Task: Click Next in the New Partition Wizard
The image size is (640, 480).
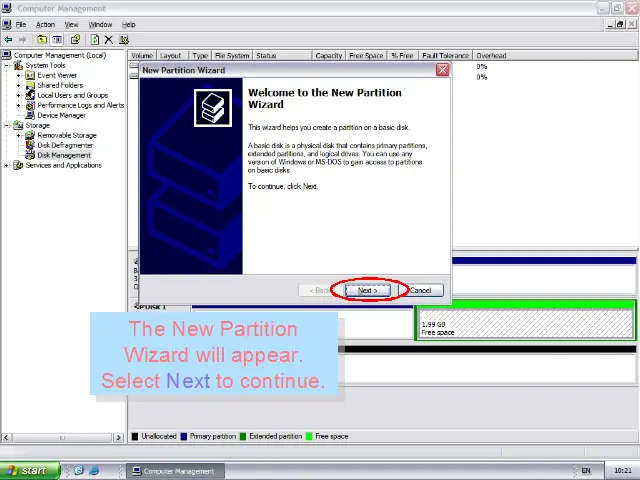Action: (368, 290)
